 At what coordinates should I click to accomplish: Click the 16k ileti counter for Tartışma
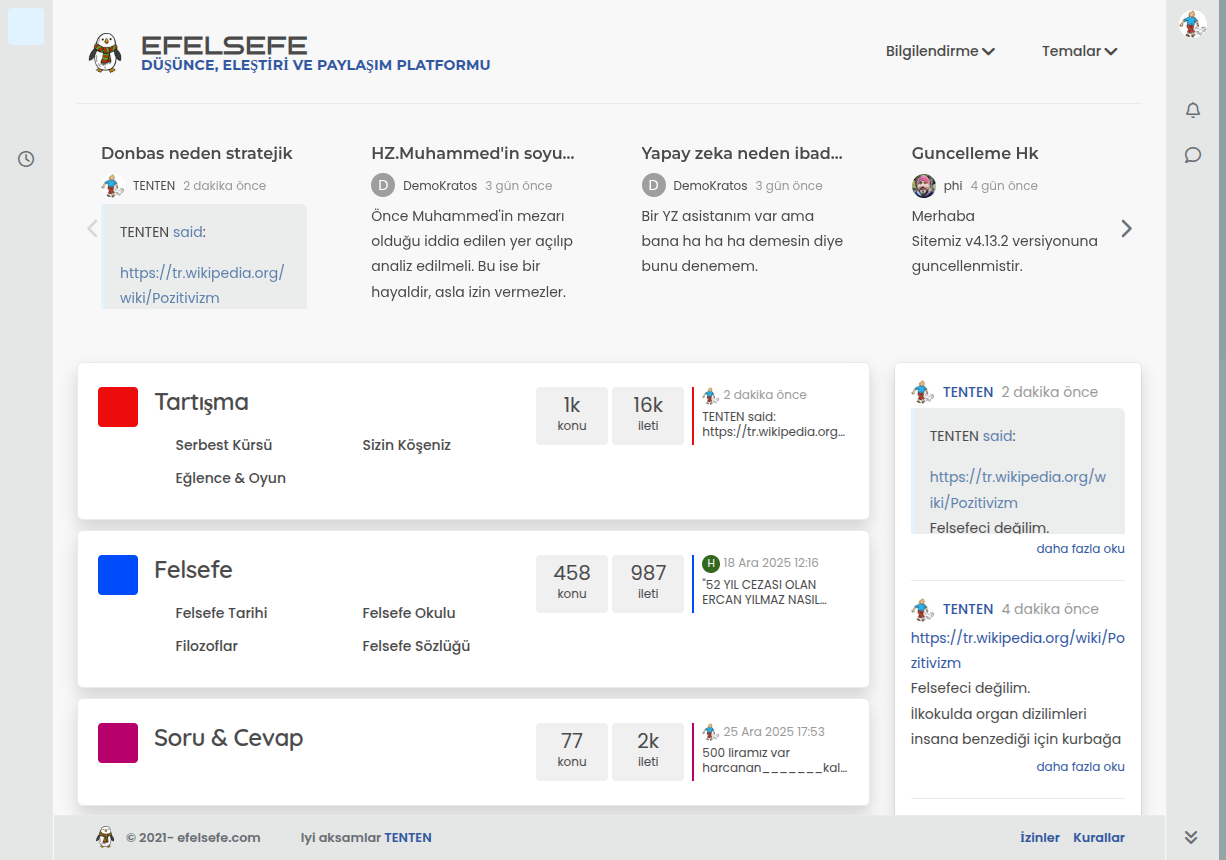tap(648, 415)
